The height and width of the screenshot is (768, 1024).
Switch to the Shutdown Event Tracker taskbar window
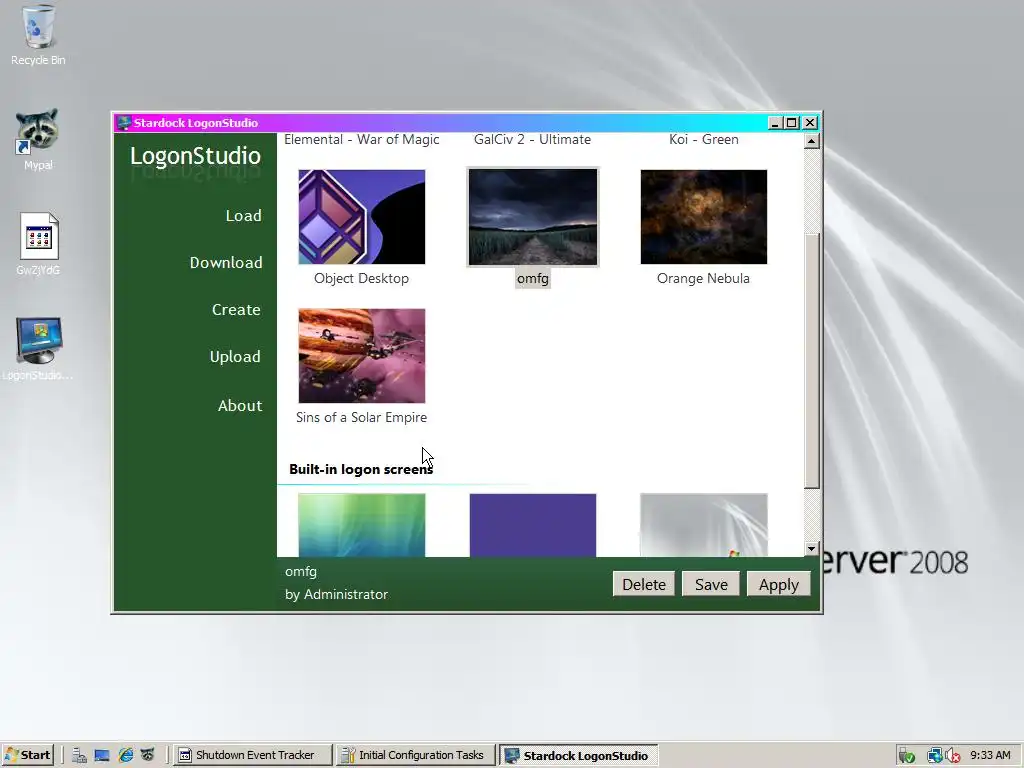click(253, 756)
